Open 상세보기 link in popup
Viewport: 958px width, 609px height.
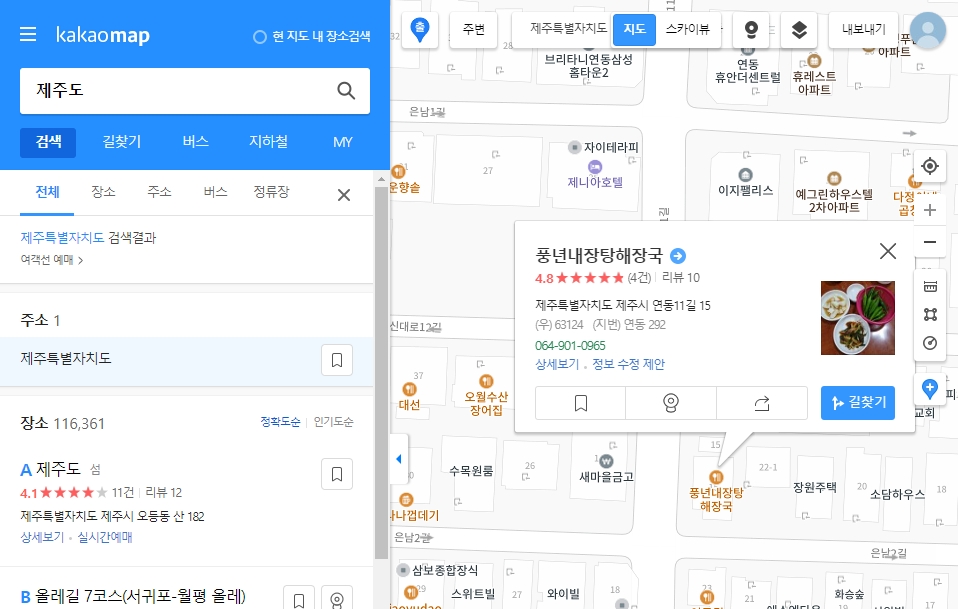point(557,364)
